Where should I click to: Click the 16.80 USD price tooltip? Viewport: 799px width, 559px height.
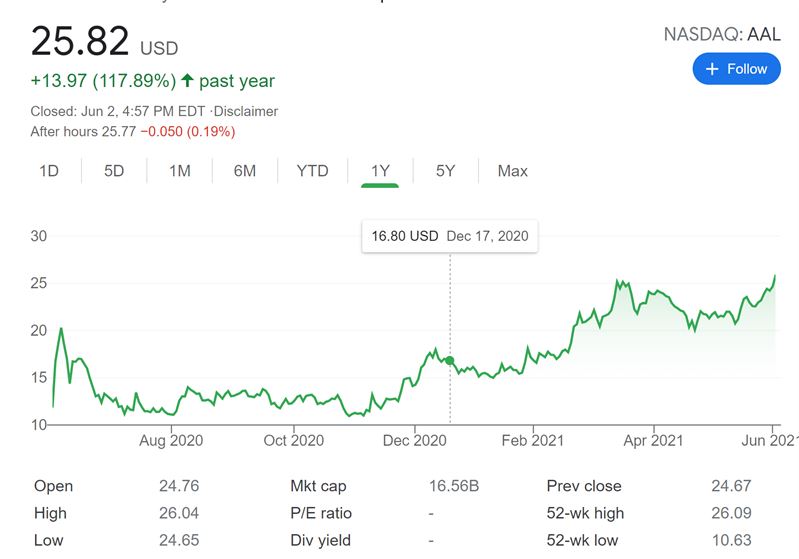[405, 236]
